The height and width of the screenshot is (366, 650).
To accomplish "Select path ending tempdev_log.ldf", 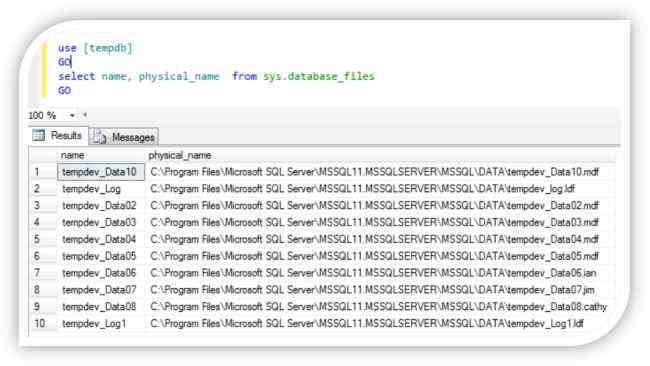I will click(380, 189).
